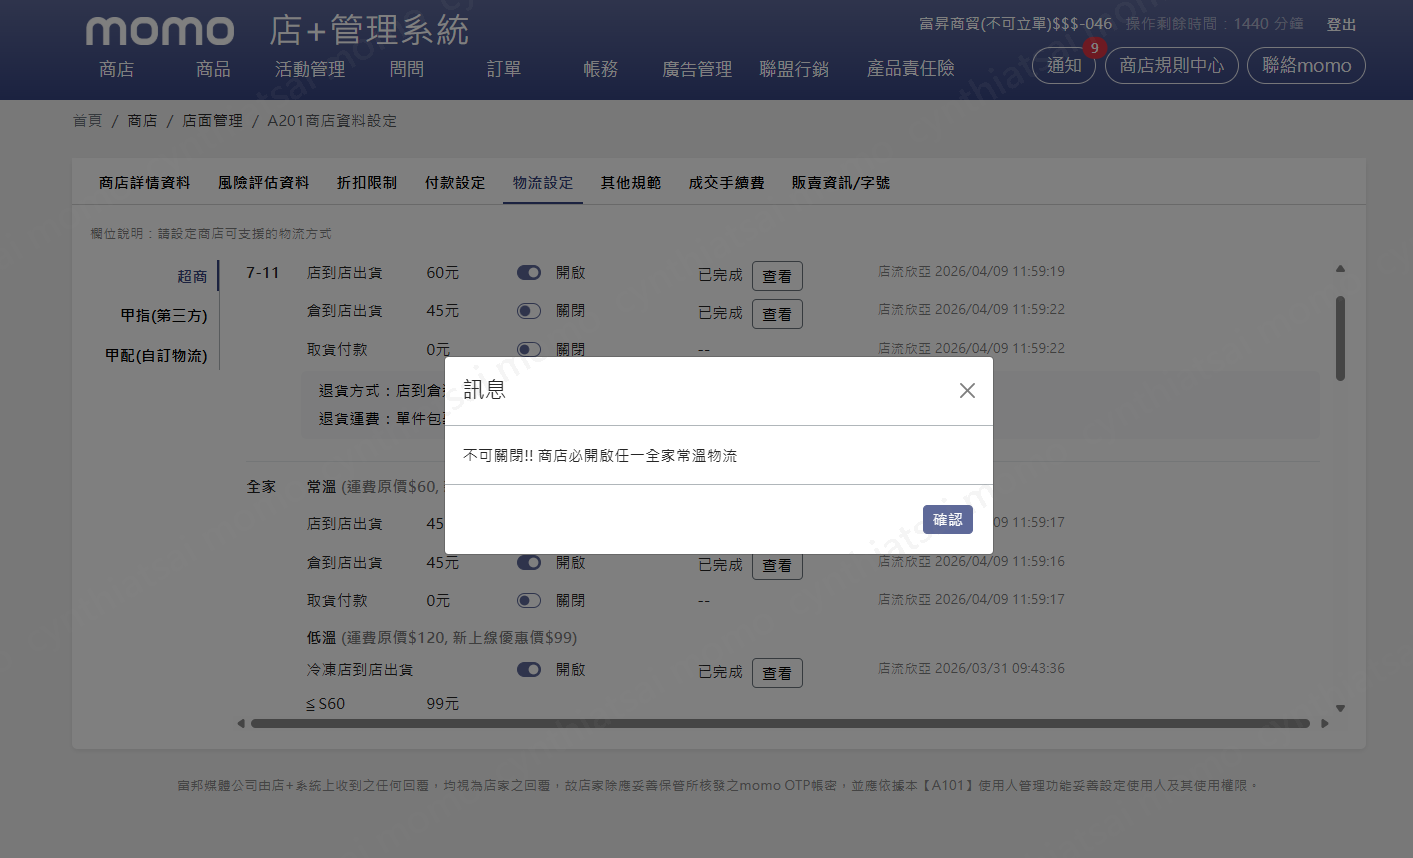Switch to the 折扣限制 tab

367,183
